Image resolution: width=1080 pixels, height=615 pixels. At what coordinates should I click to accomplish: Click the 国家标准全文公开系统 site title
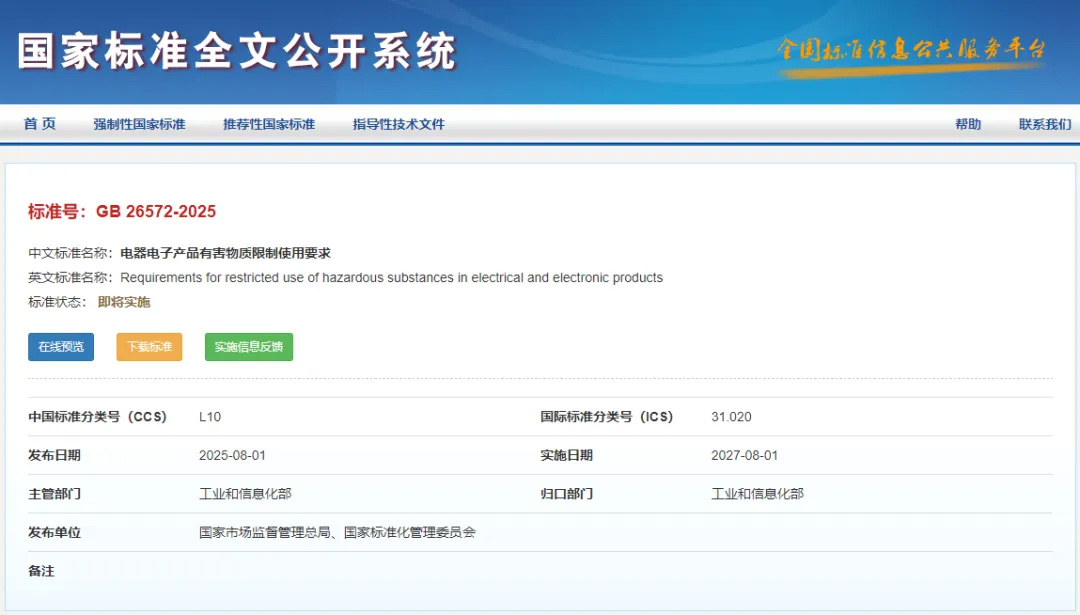(x=237, y=52)
